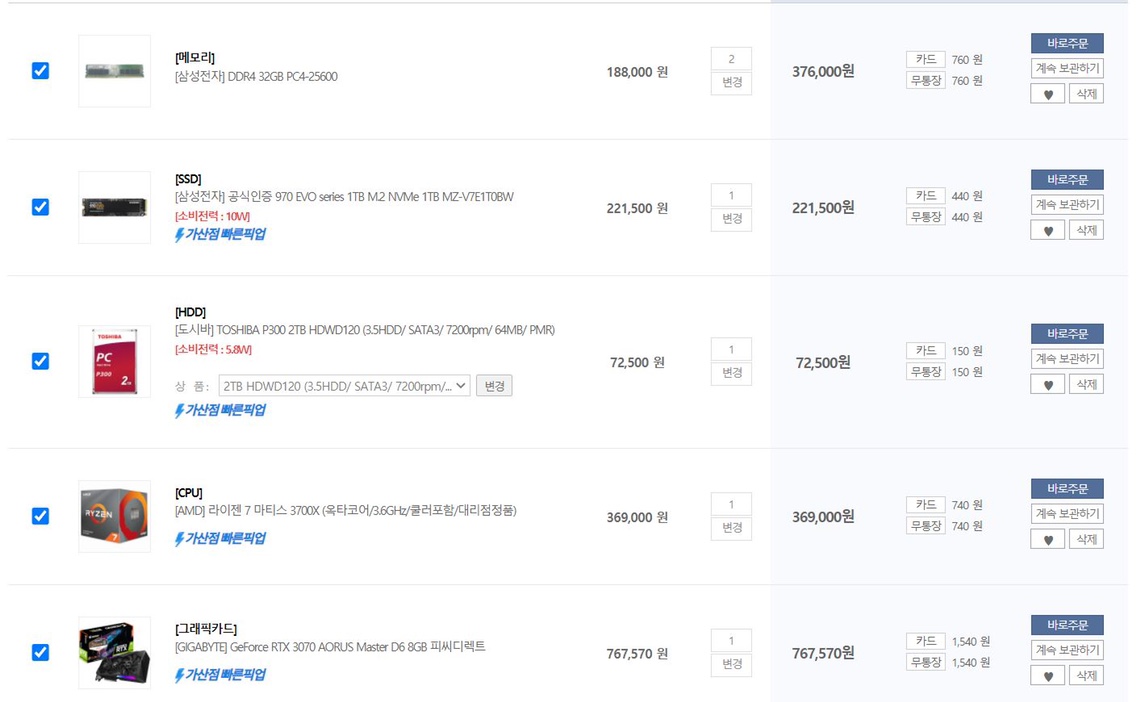Add the Samsung SSD to wishlist heart
Screen dimensions: 1136x702
pyautogui.click(x=1047, y=230)
